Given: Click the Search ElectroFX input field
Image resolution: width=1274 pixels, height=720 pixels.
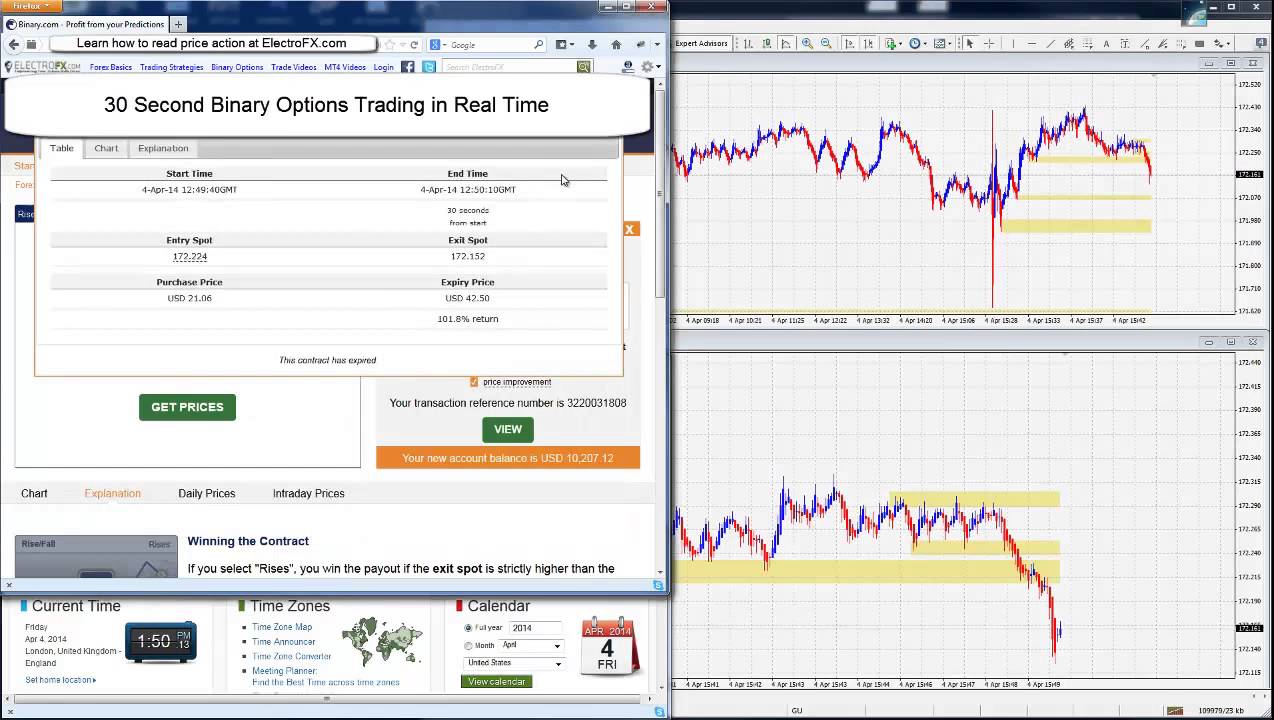Looking at the screenshot, I should 508,67.
